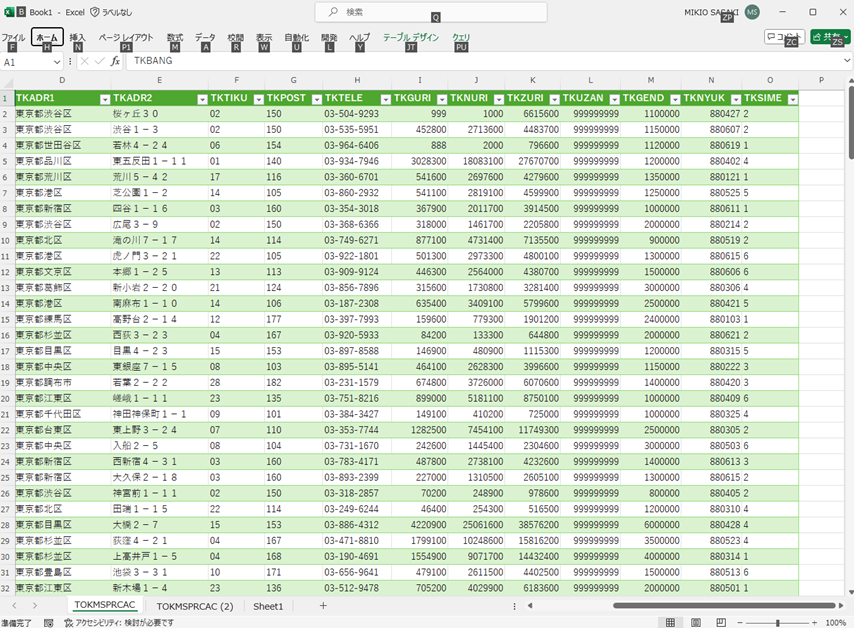Open TKZURI column filter dropdown
The height and width of the screenshot is (628, 854).
pyautogui.click(x=554, y=99)
